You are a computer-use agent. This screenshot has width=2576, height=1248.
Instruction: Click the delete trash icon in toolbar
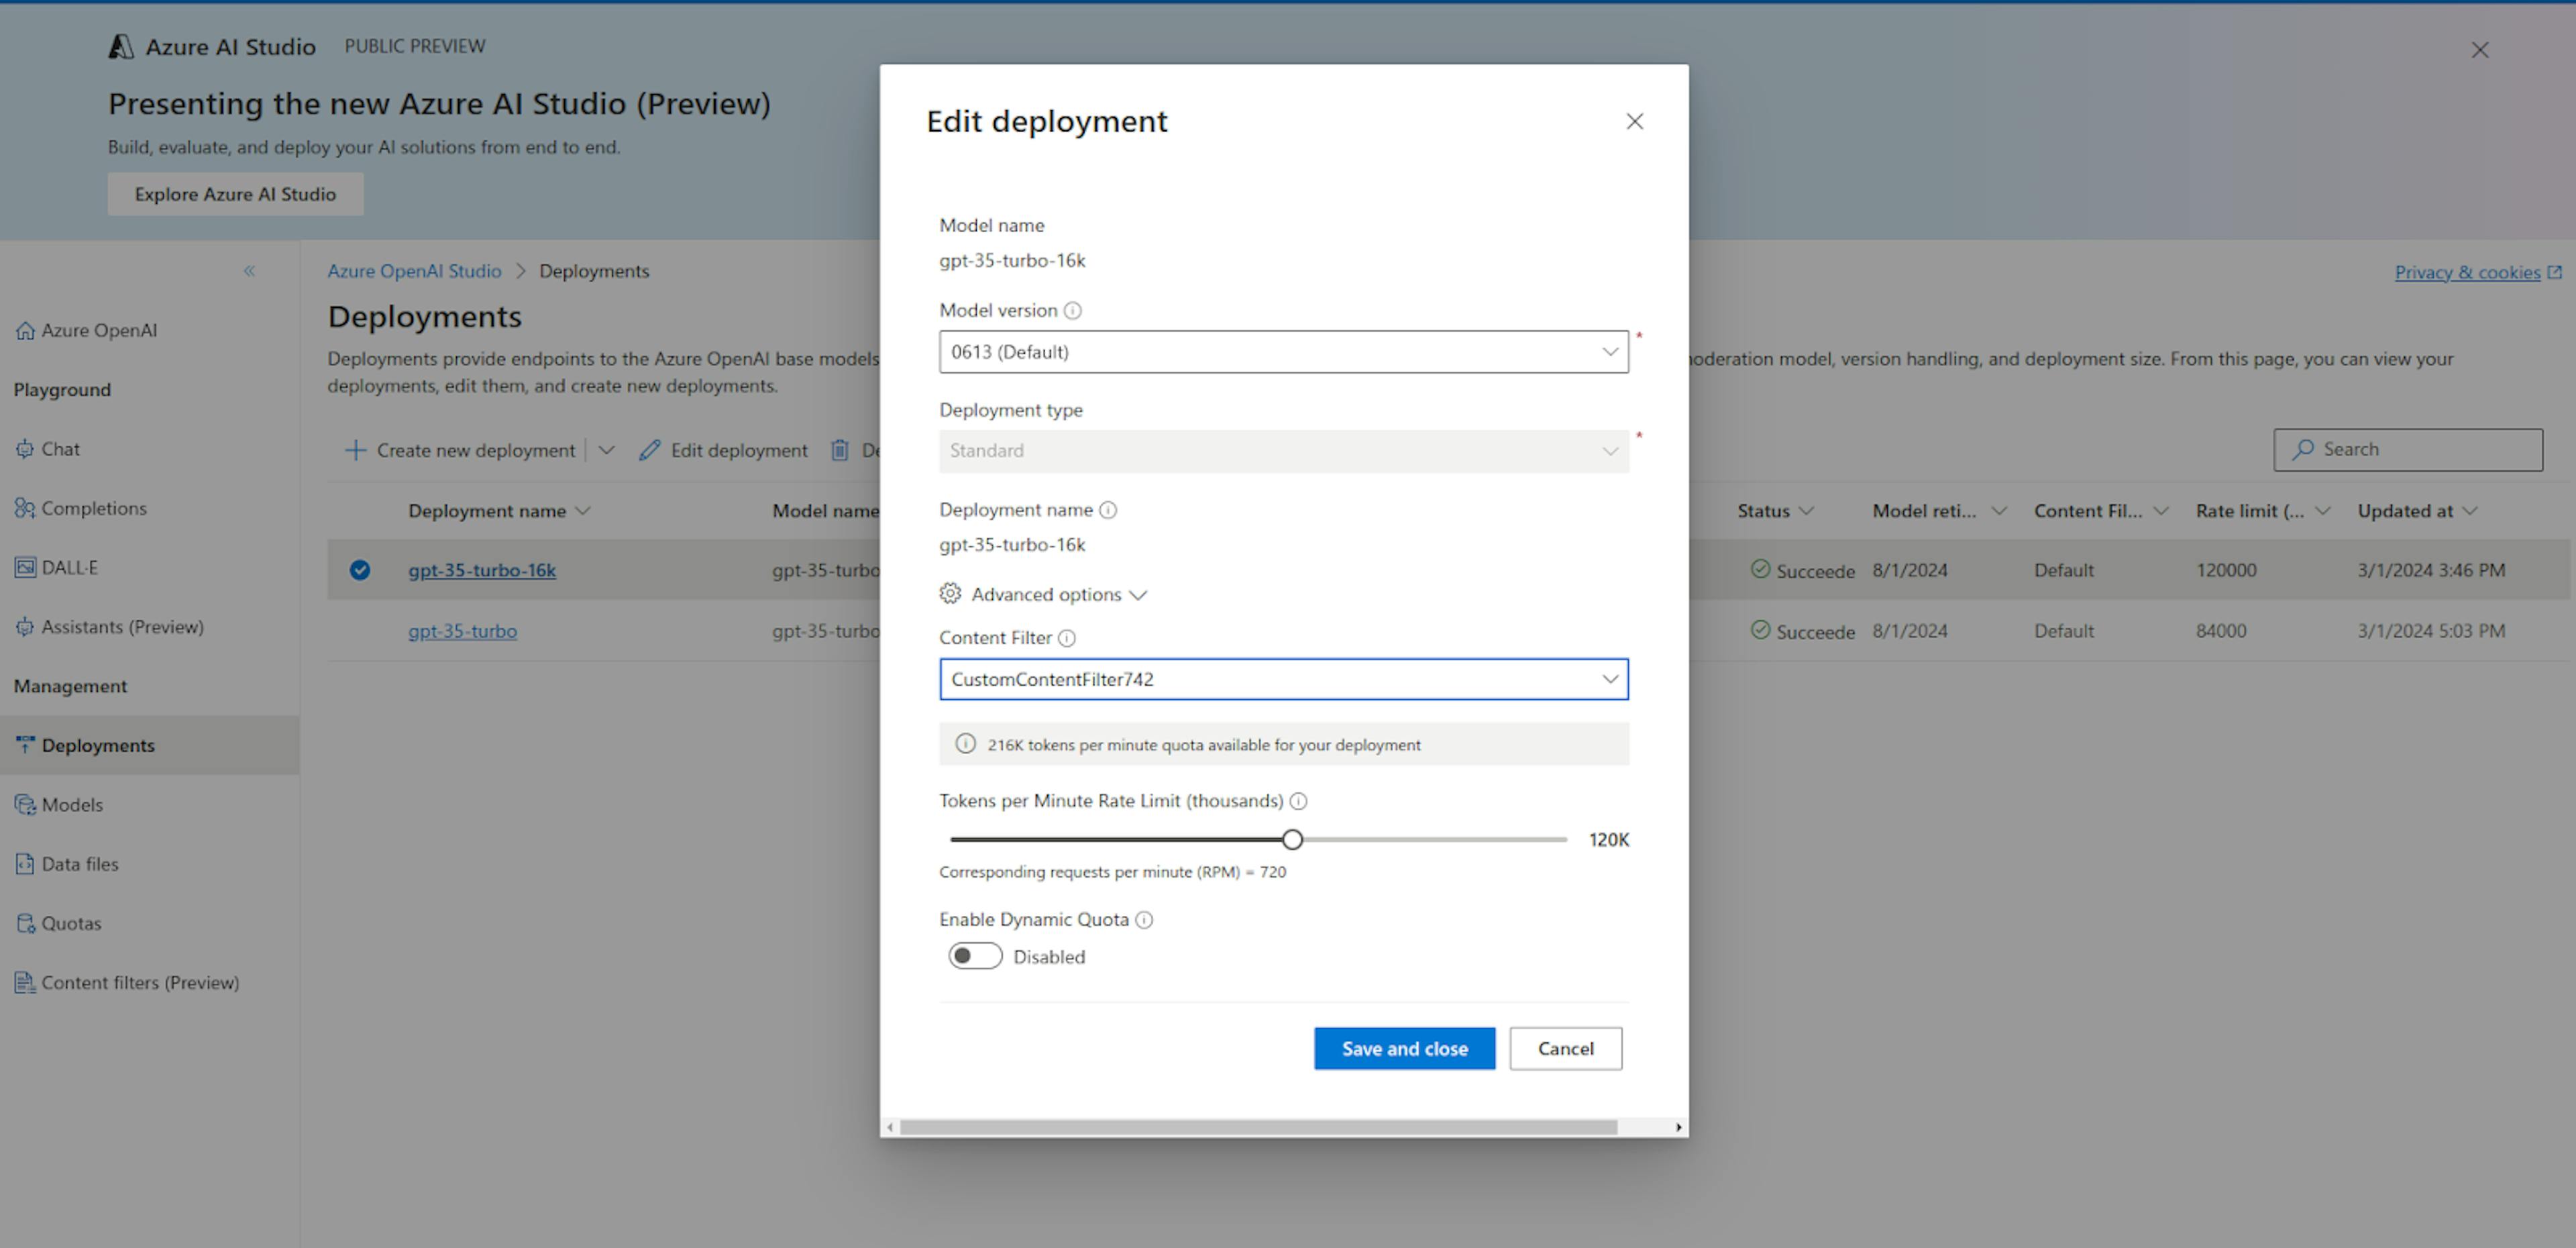[839, 450]
